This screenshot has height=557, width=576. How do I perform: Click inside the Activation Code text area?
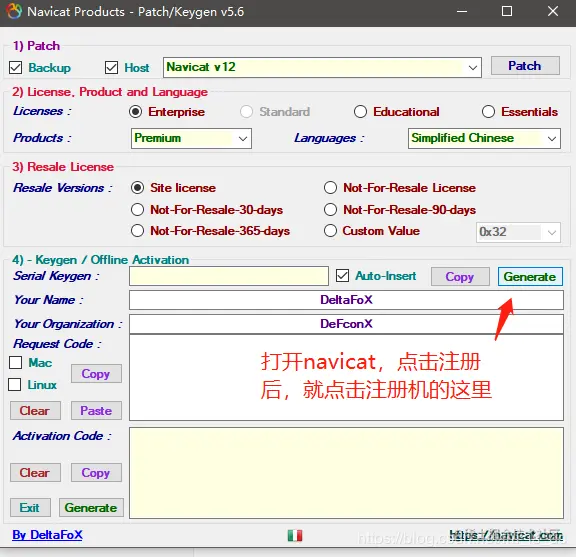pyautogui.click(x=346, y=473)
